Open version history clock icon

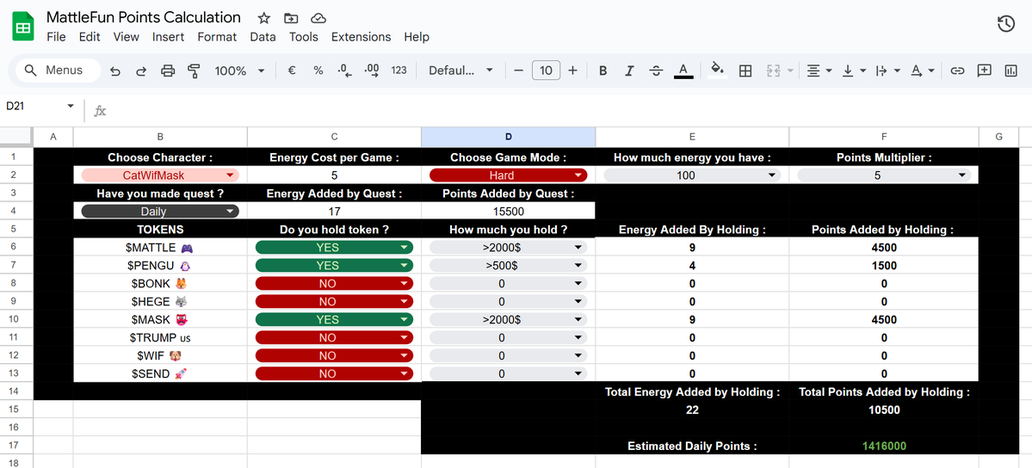pyautogui.click(x=1006, y=25)
